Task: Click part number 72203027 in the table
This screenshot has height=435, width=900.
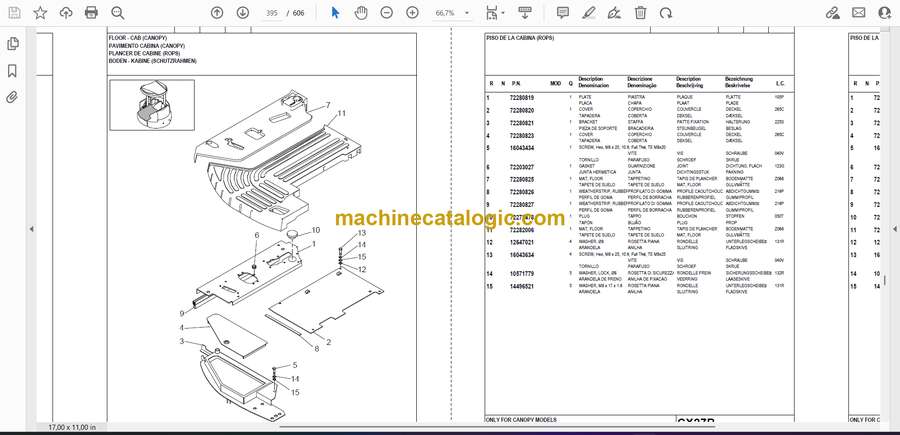Action: click(522, 167)
